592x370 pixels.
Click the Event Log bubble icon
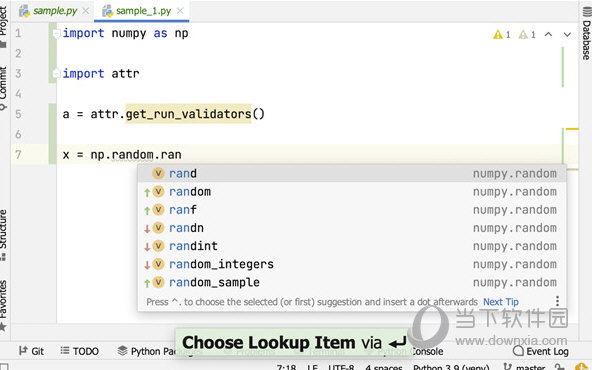tap(518, 351)
